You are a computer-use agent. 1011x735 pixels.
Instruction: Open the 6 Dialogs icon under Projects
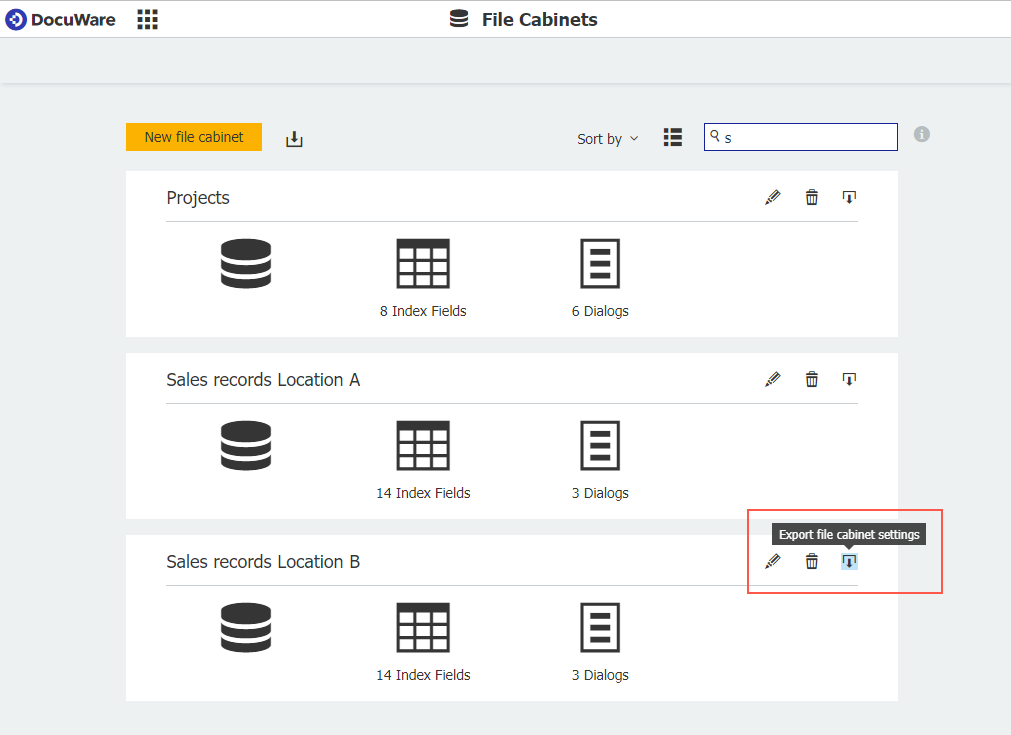(x=600, y=263)
